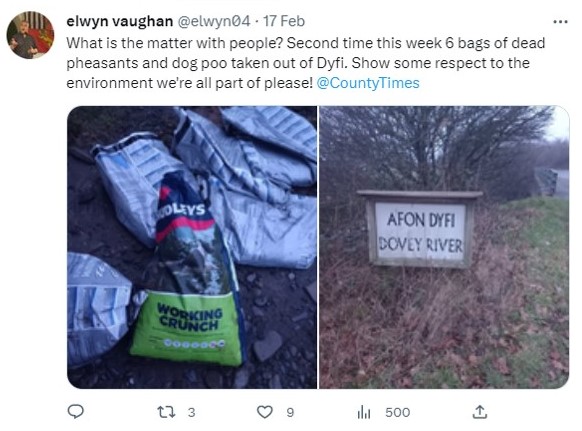Image resolution: width=582 pixels, height=431 pixels.
Task: Click the Working Crunch green bag in photo
Action: click(x=187, y=327)
